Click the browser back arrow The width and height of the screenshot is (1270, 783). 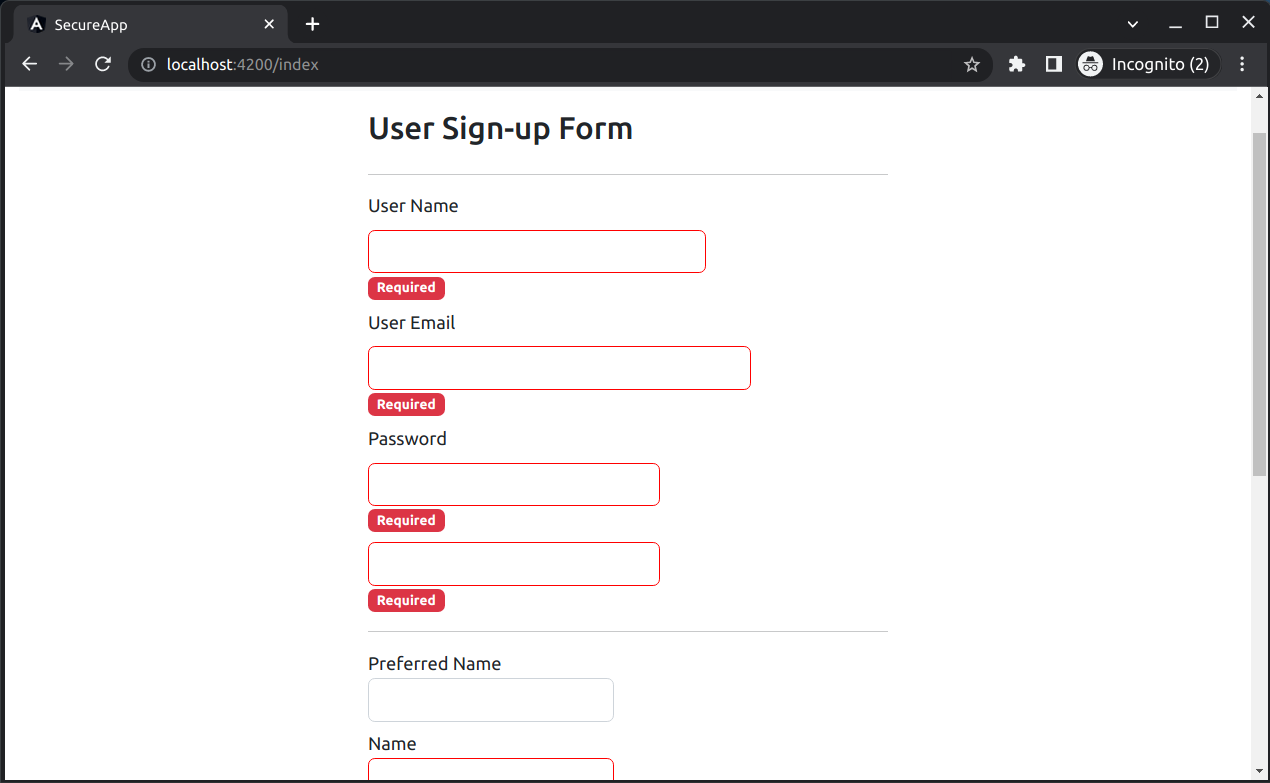[30, 64]
